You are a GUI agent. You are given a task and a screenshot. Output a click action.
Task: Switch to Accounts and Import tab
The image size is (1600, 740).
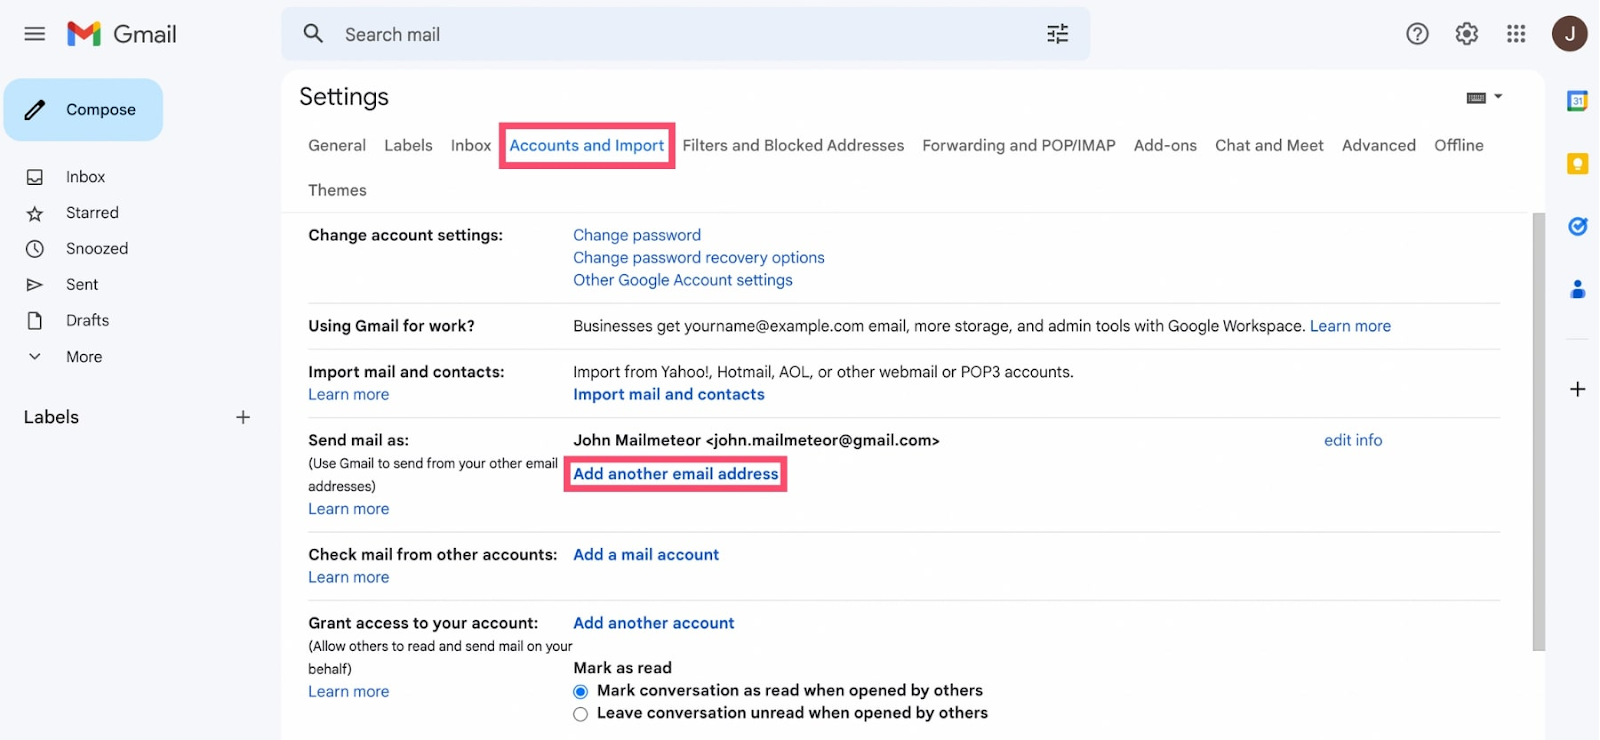(x=587, y=145)
